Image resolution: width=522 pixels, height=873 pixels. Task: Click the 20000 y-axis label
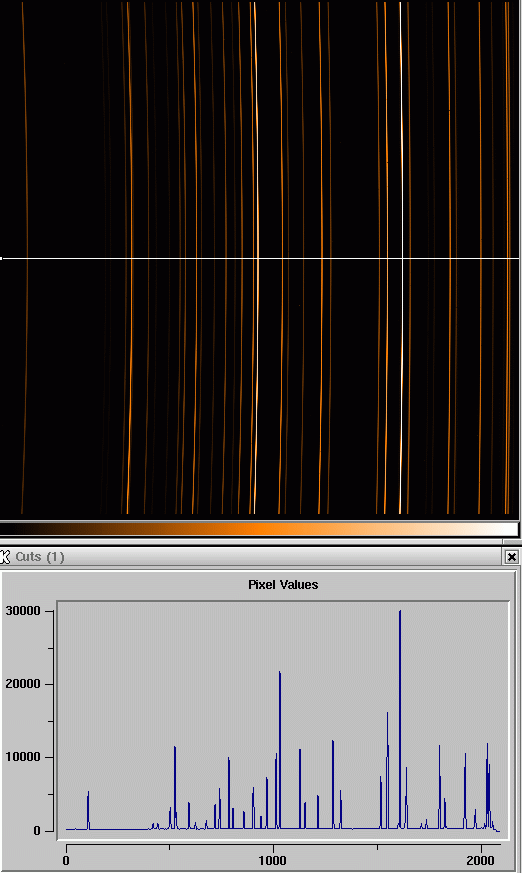[x=23, y=684]
